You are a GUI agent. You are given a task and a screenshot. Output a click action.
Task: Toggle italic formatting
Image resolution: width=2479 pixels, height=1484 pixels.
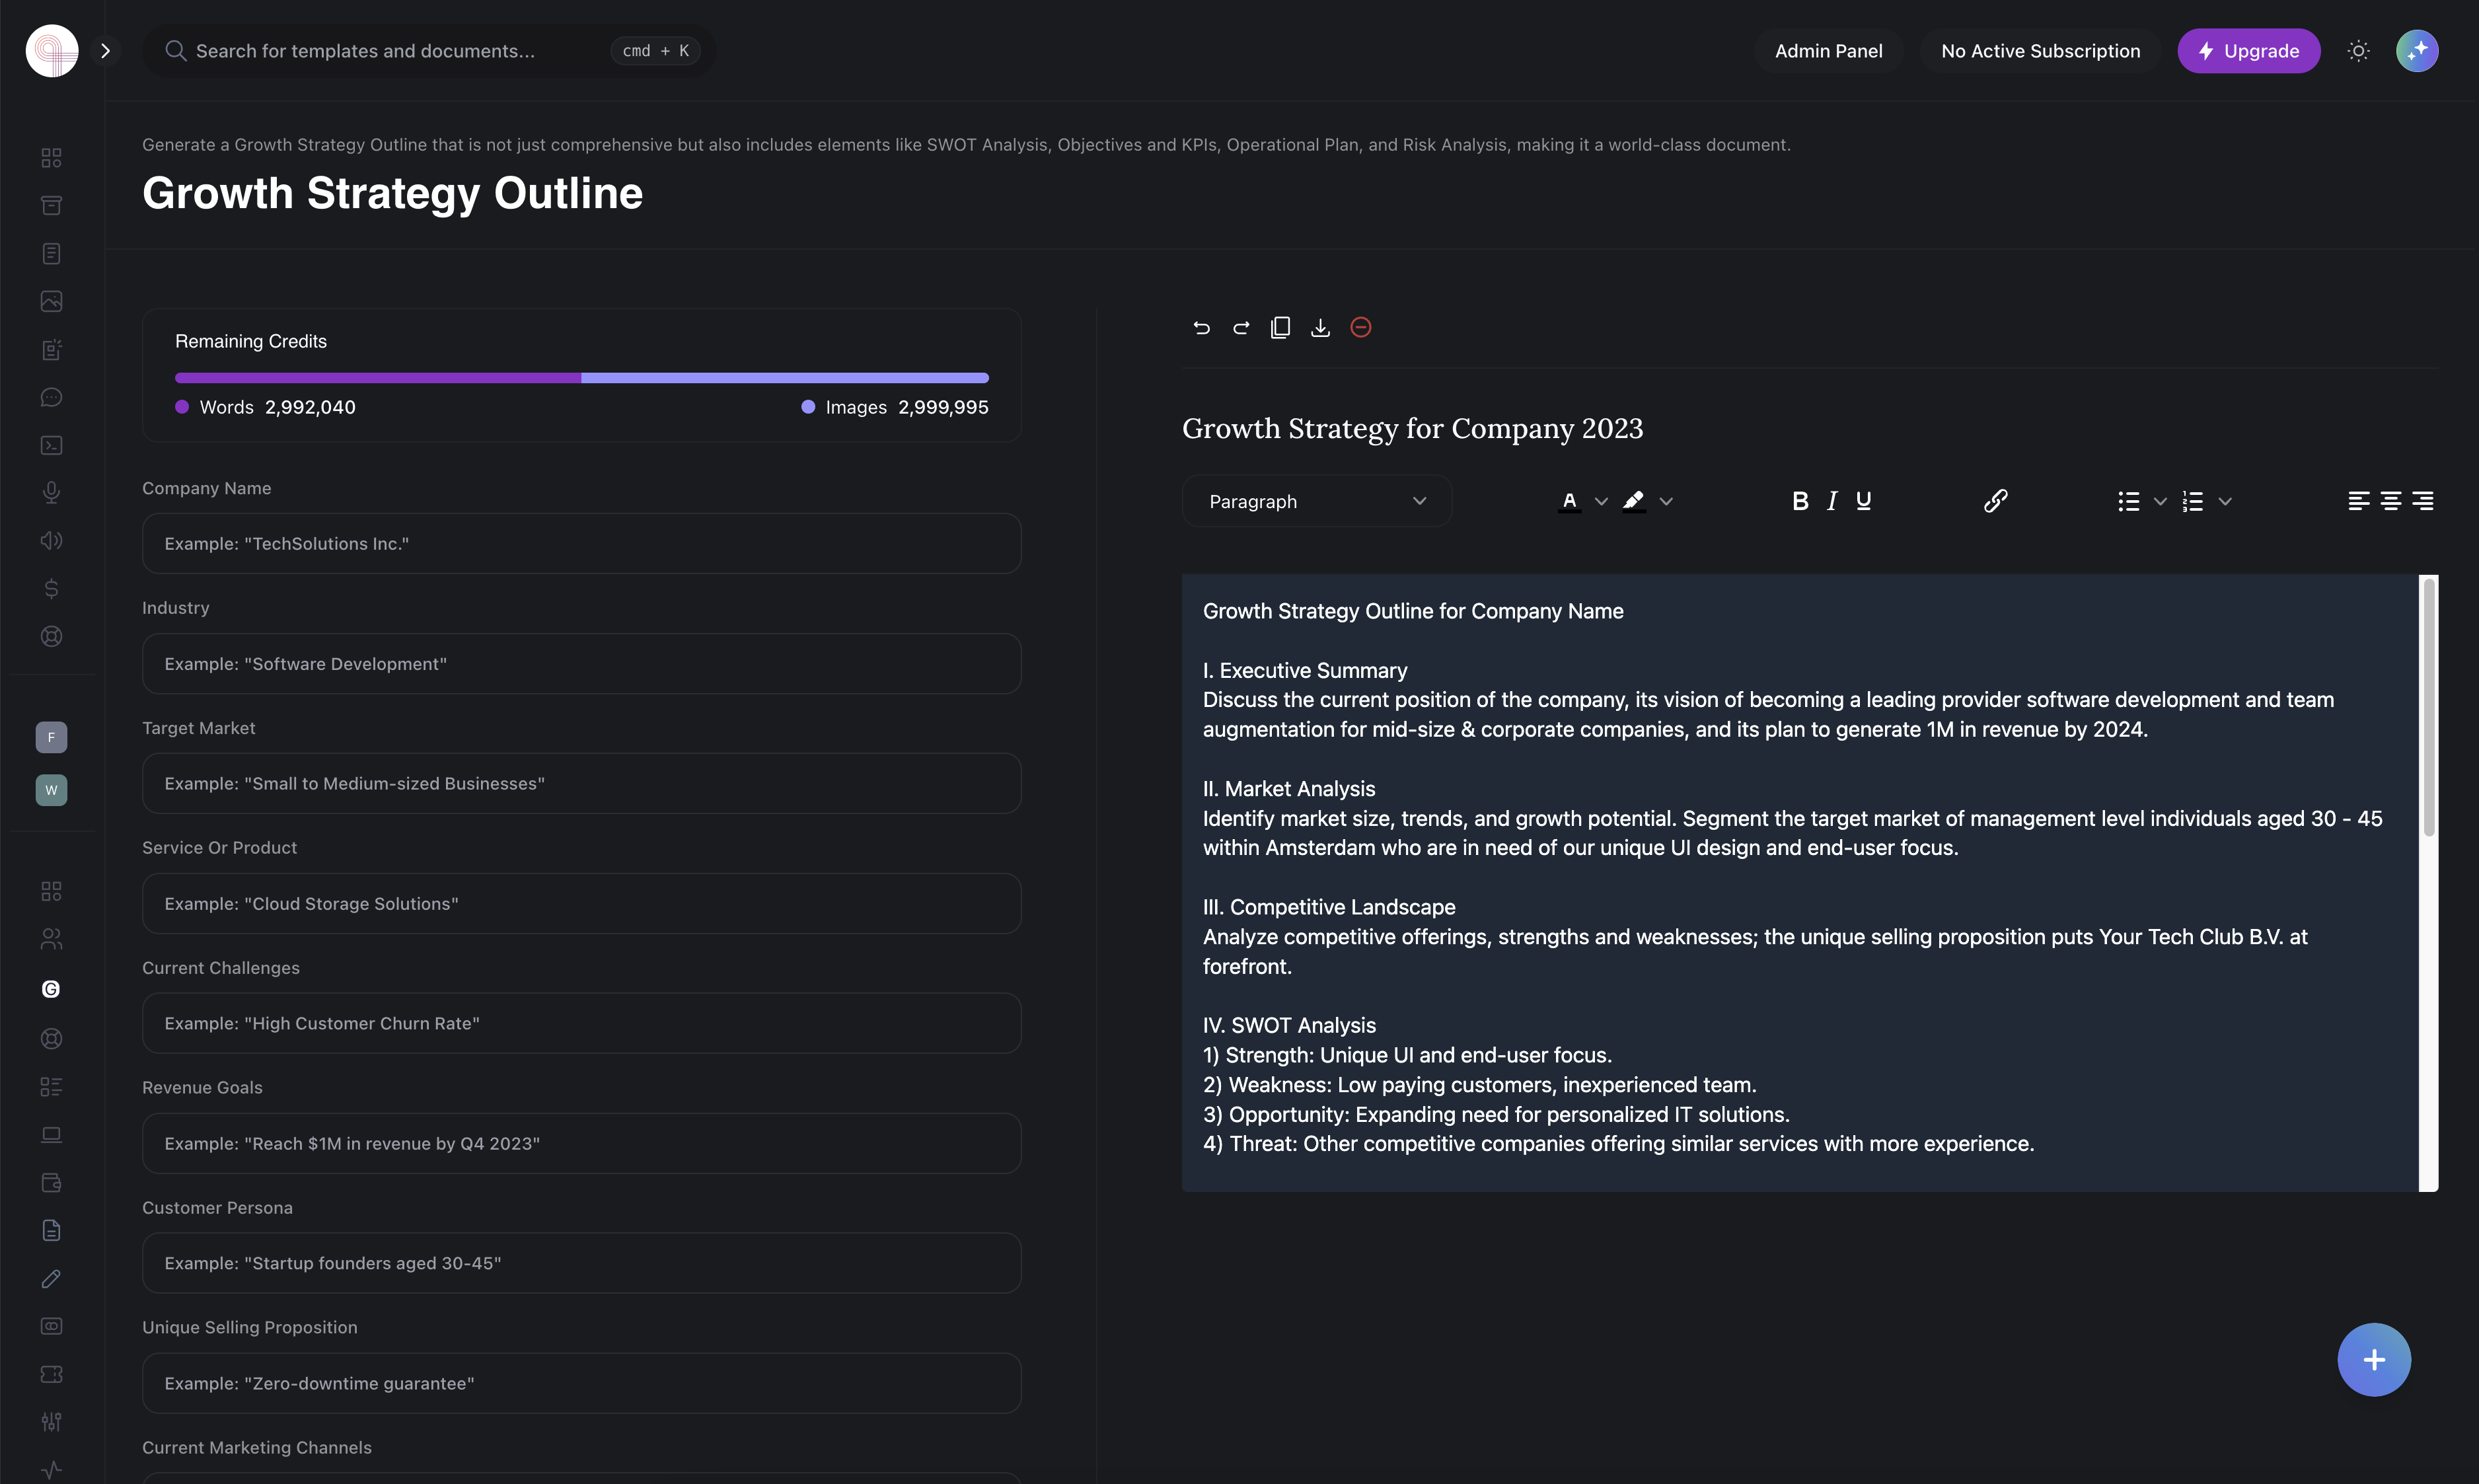[x=1832, y=501]
